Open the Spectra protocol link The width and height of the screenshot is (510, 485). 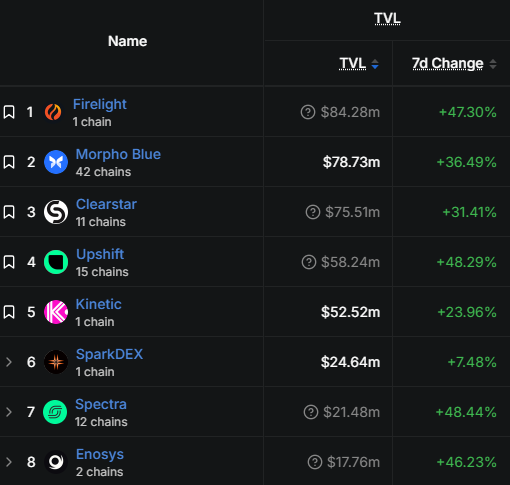(101, 404)
